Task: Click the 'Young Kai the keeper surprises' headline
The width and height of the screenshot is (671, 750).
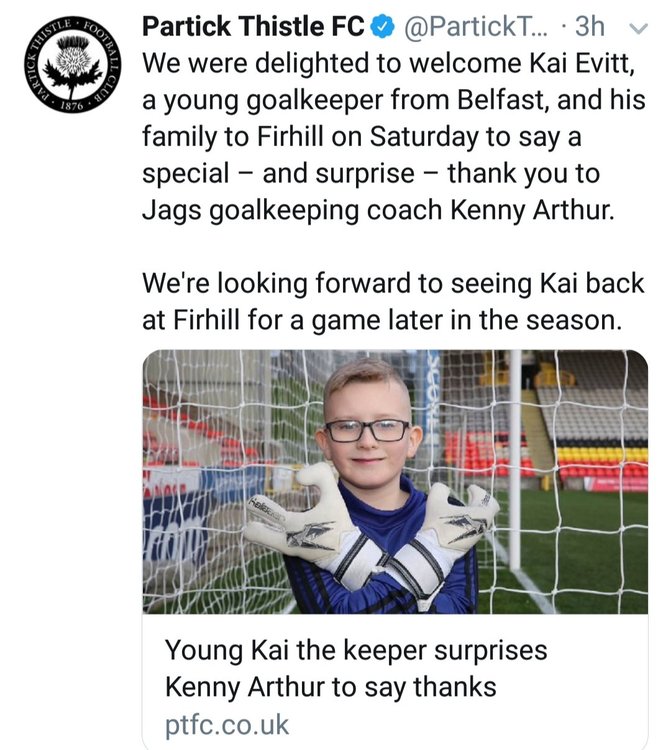Action: [356, 650]
